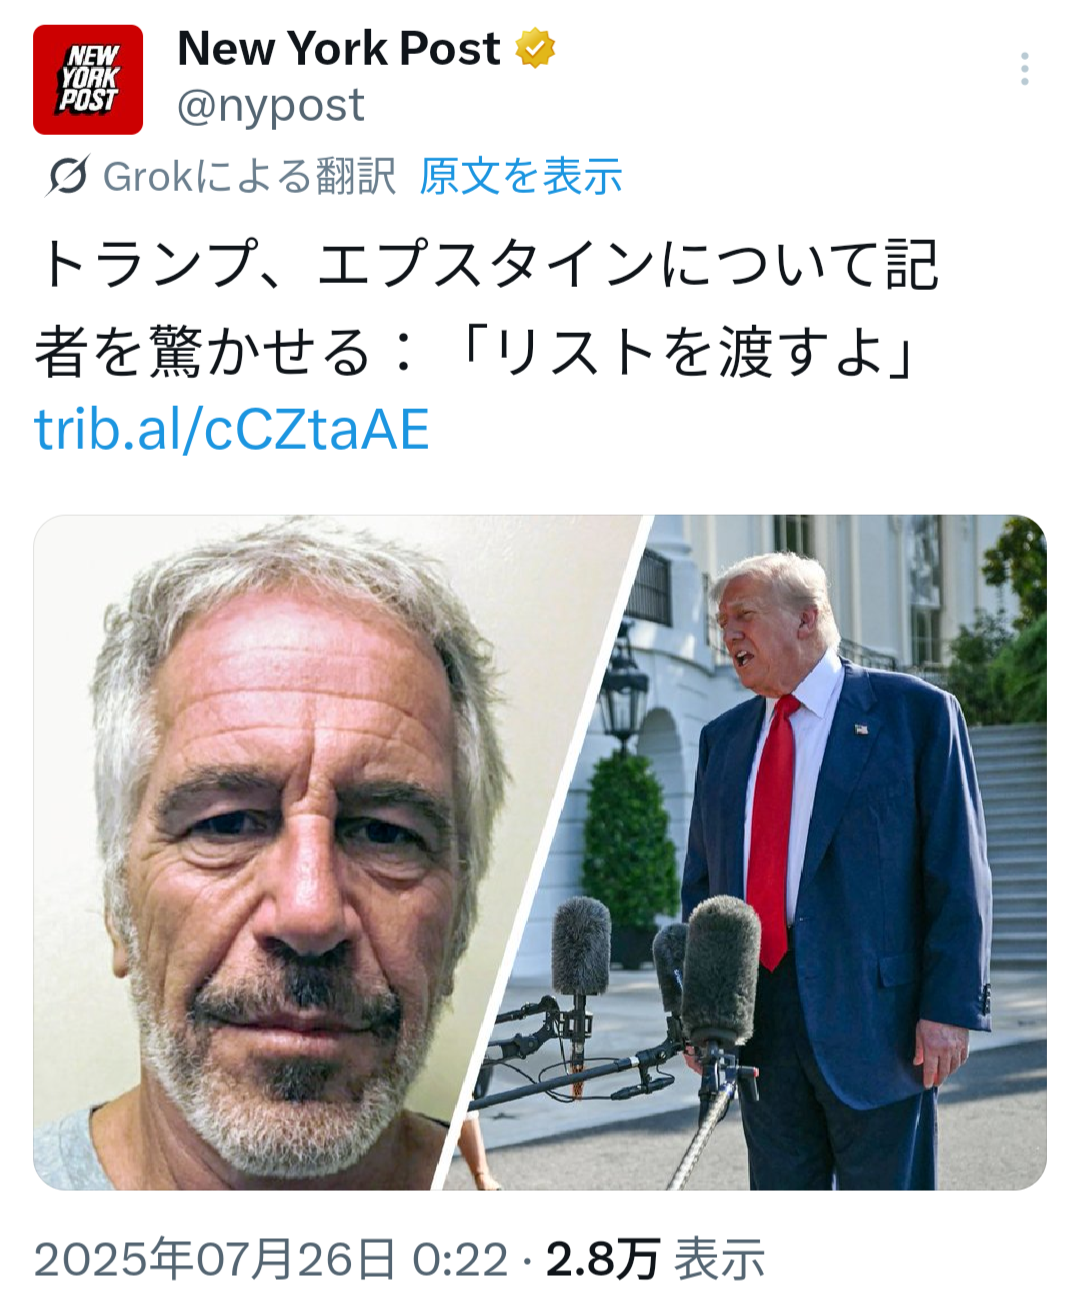Screen dimensions: 1080x1300
Task: Open the trib.al/cCZtaAE article link
Action: (232, 430)
